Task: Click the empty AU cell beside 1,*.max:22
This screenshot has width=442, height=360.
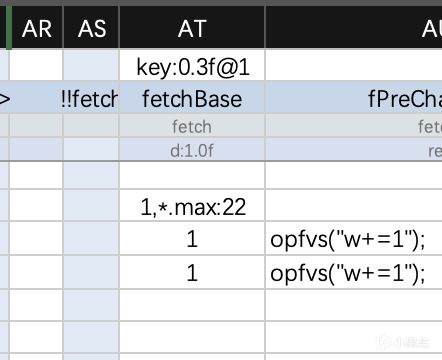Action: tap(354, 206)
